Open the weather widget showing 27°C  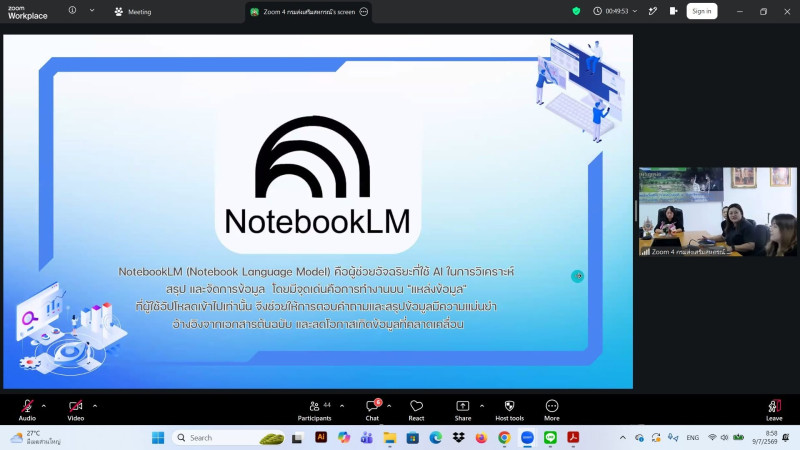pos(36,437)
